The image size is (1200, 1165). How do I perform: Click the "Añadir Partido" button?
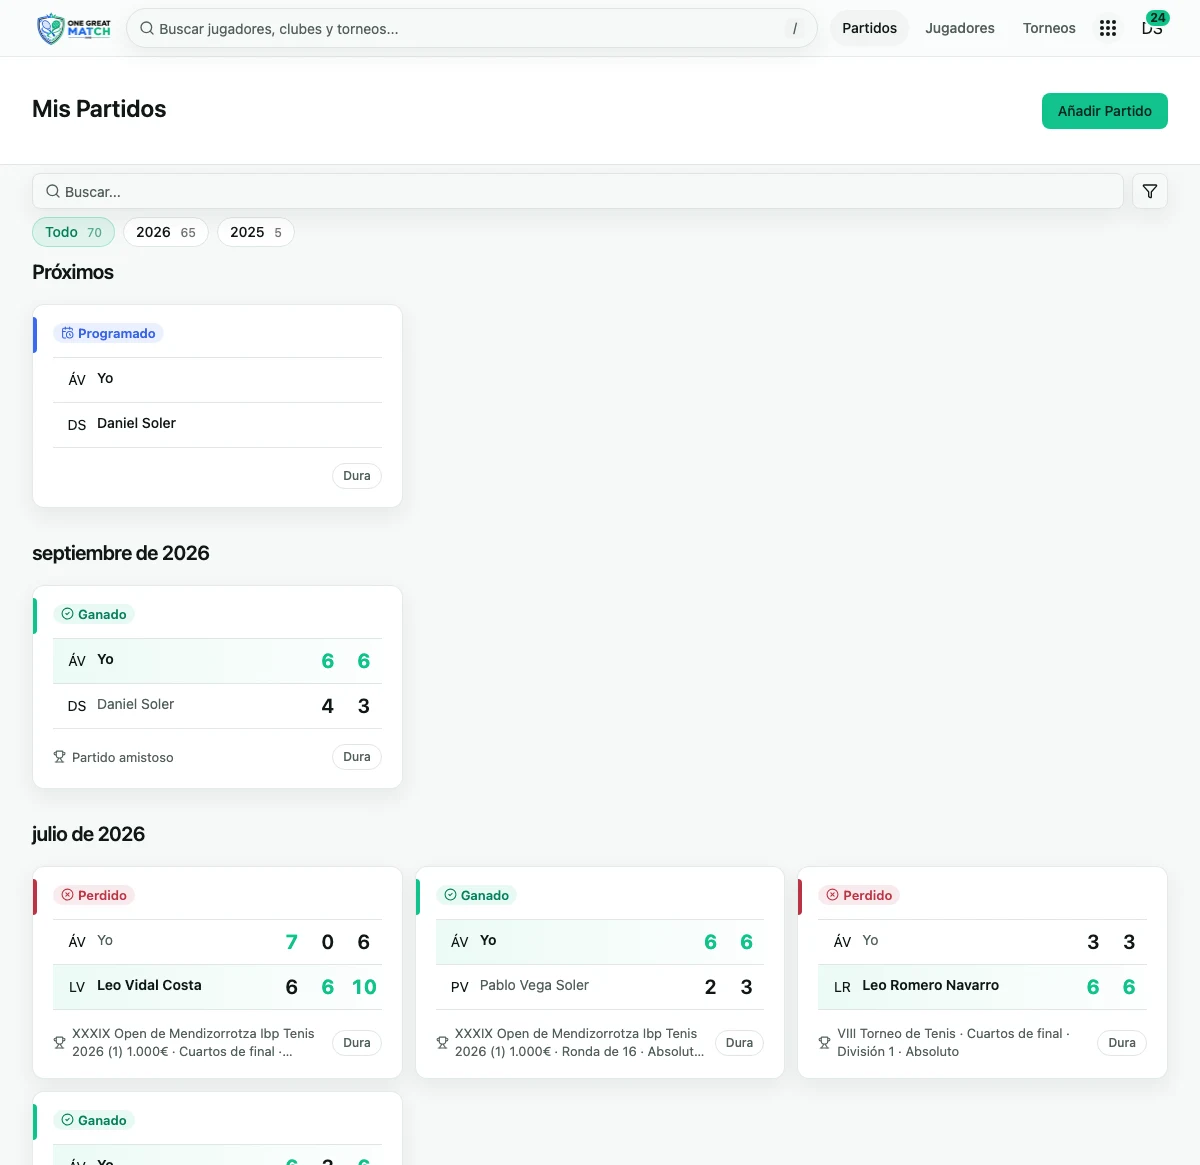1105,111
